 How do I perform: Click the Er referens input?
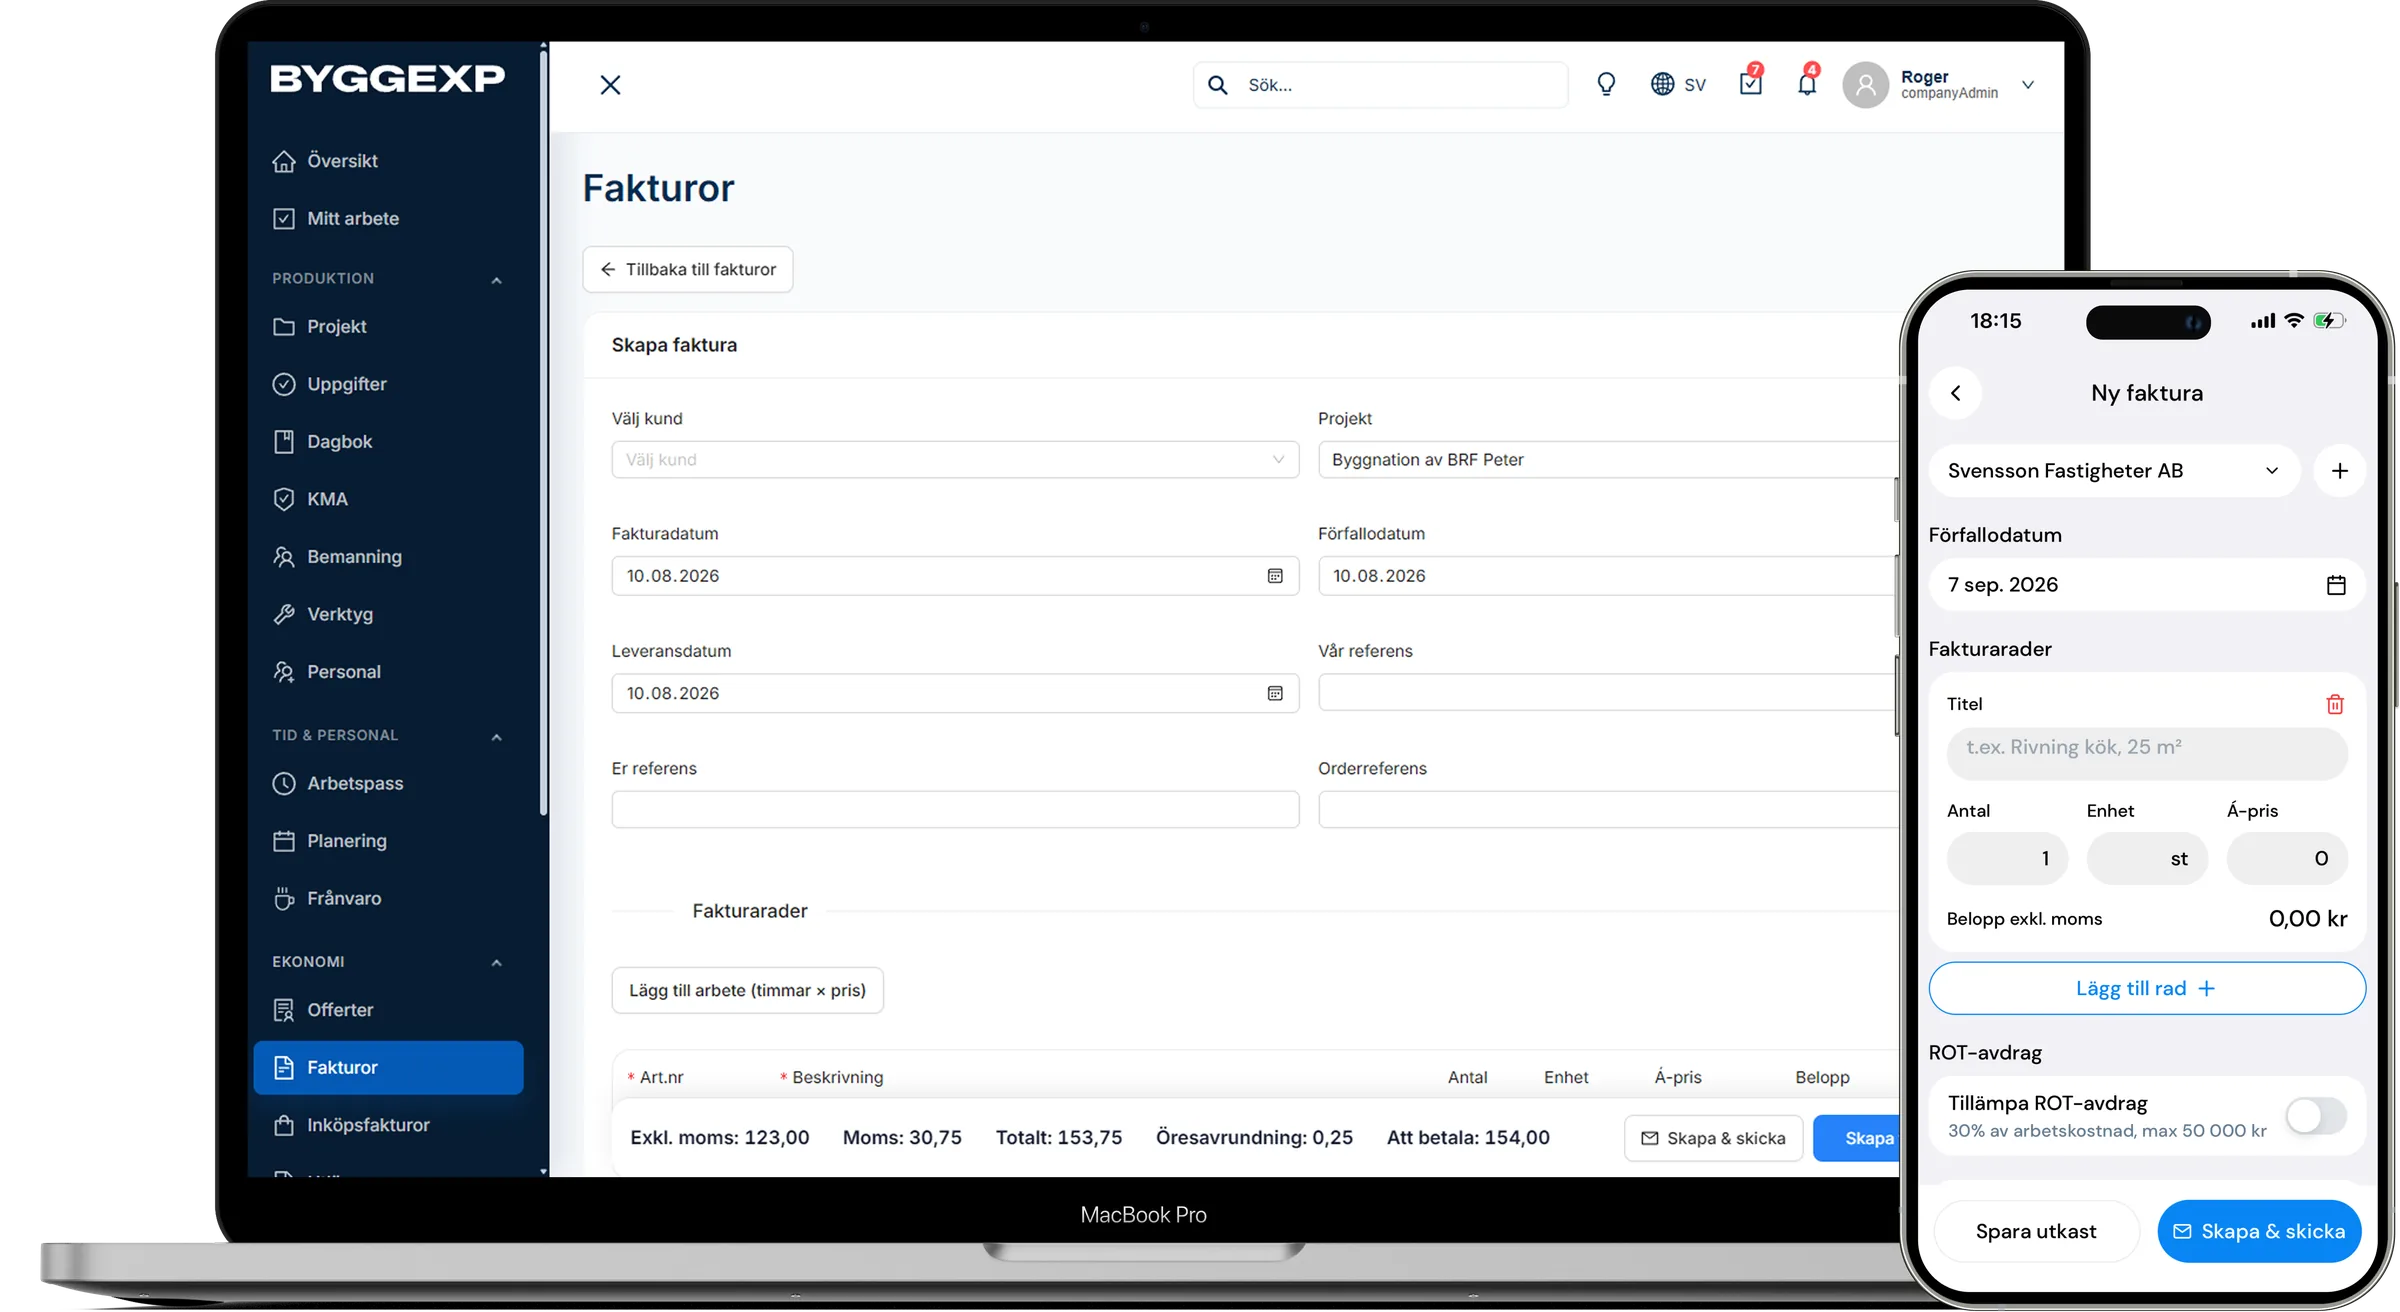pyautogui.click(x=955, y=810)
